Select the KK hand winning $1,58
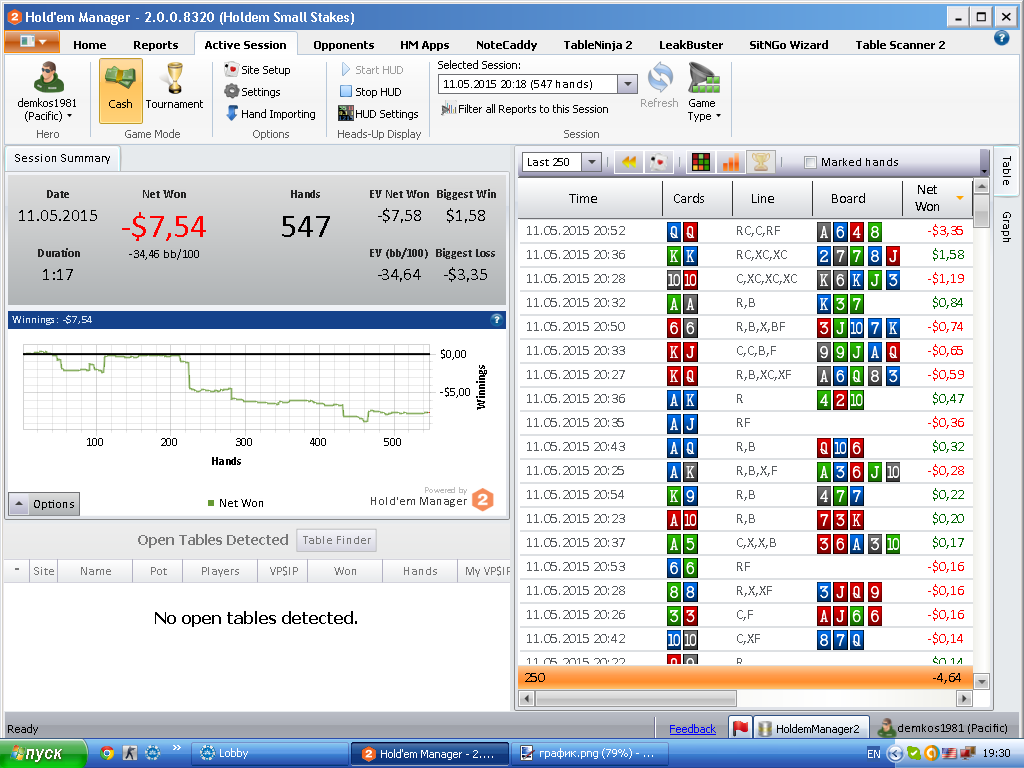Image resolution: width=1024 pixels, height=768 pixels. [745, 255]
